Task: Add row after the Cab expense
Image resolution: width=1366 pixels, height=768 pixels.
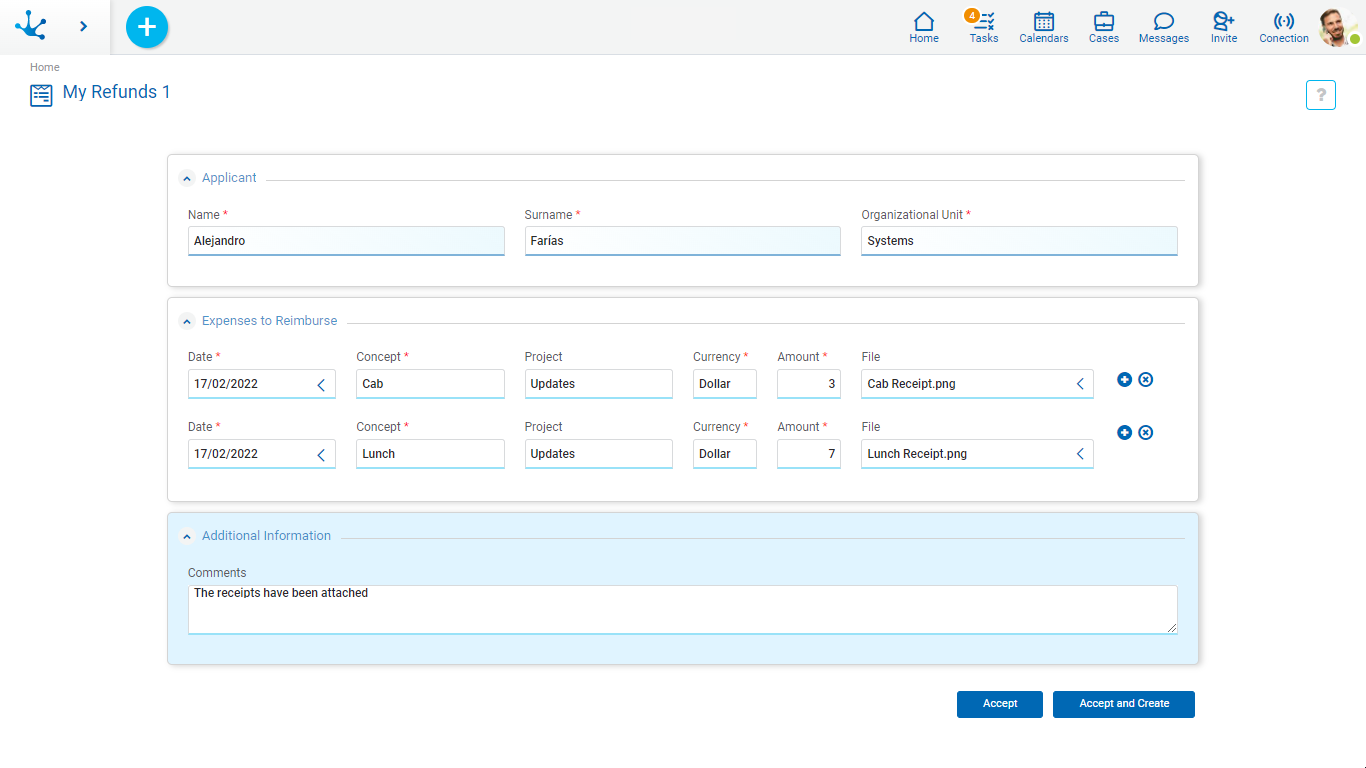Action: 1124,380
